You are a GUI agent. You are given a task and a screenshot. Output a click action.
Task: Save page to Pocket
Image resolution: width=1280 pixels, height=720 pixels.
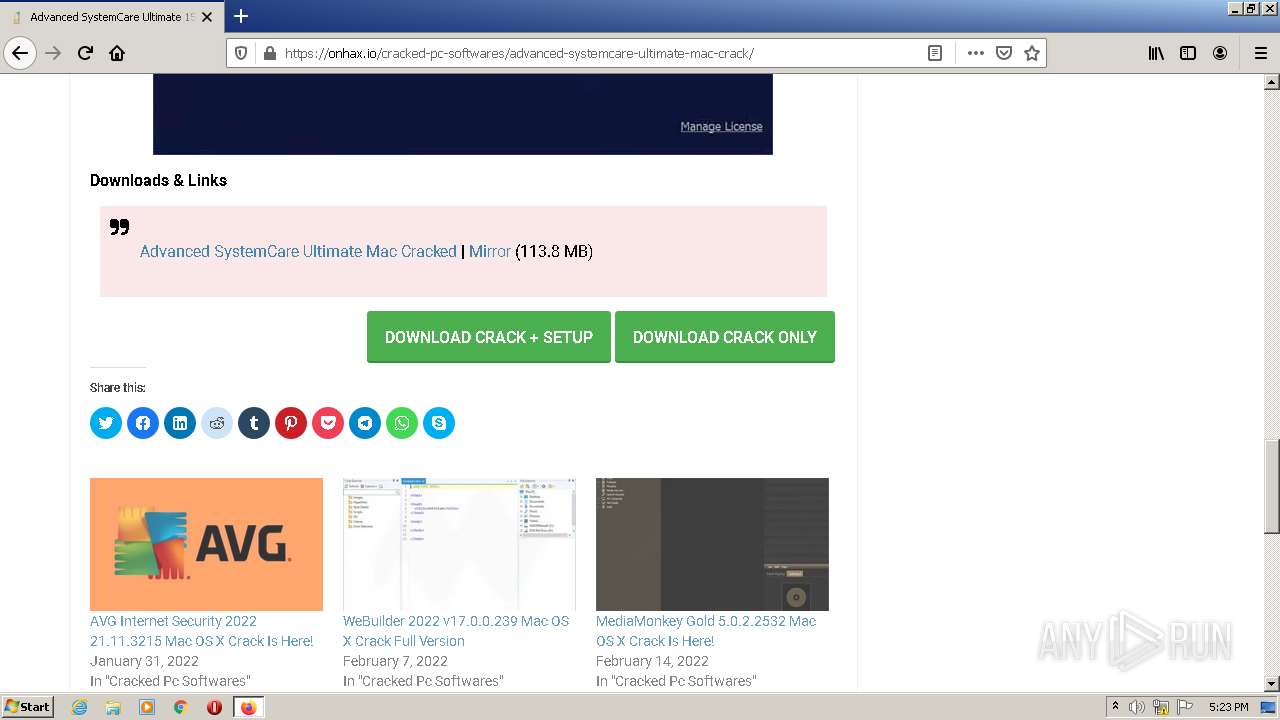point(1004,53)
